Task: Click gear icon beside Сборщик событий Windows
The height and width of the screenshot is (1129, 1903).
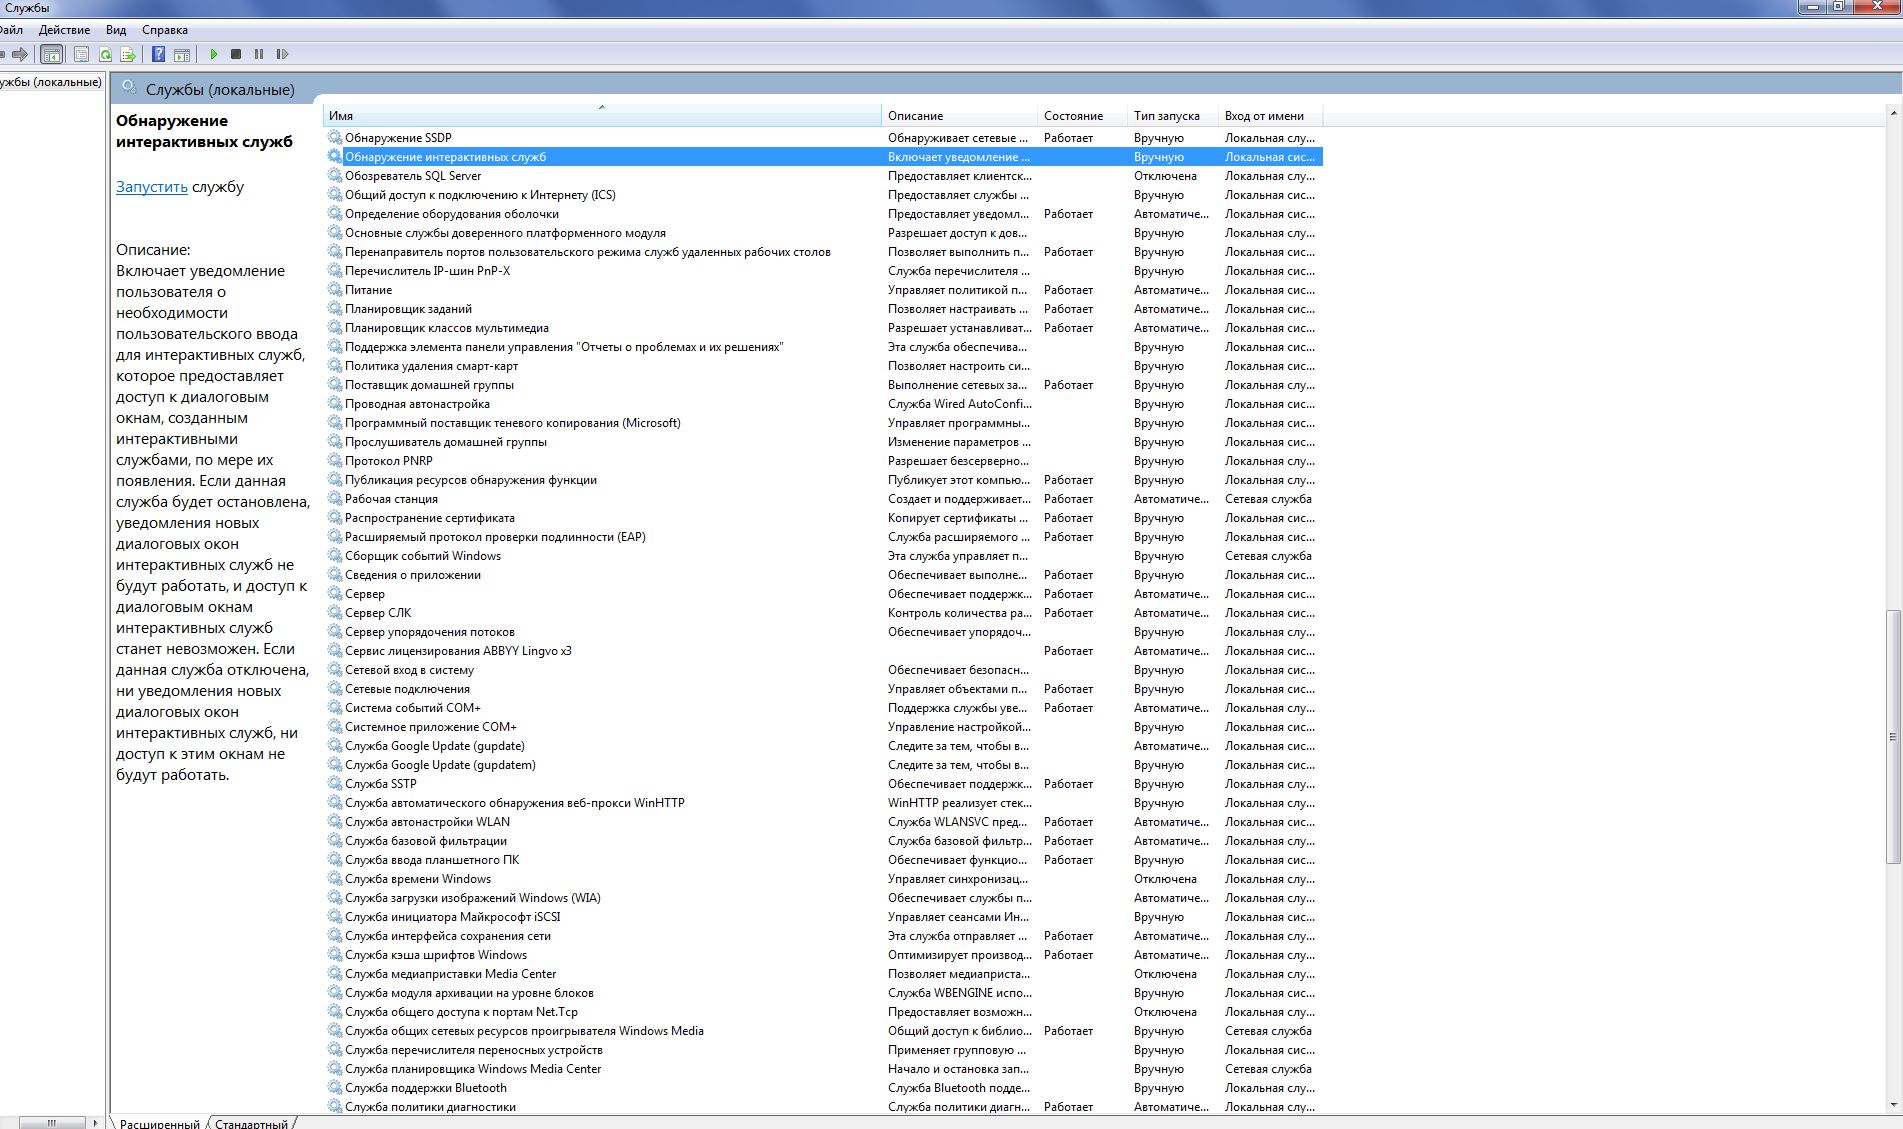Action: click(x=335, y=555)
